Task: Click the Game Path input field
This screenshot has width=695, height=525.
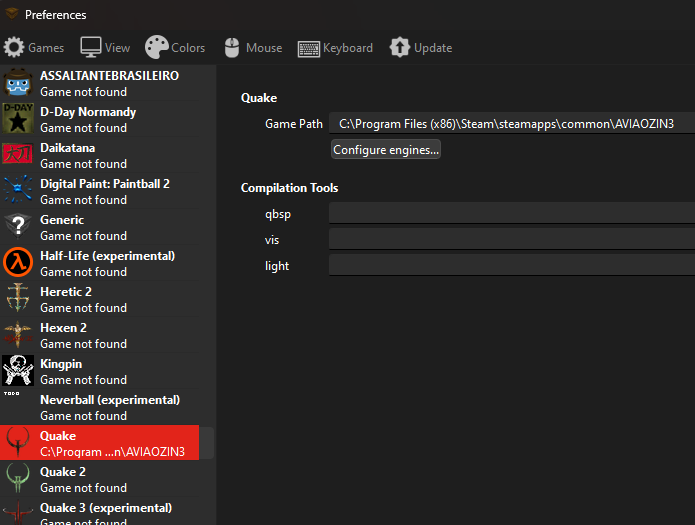Action: click(512, 124)
